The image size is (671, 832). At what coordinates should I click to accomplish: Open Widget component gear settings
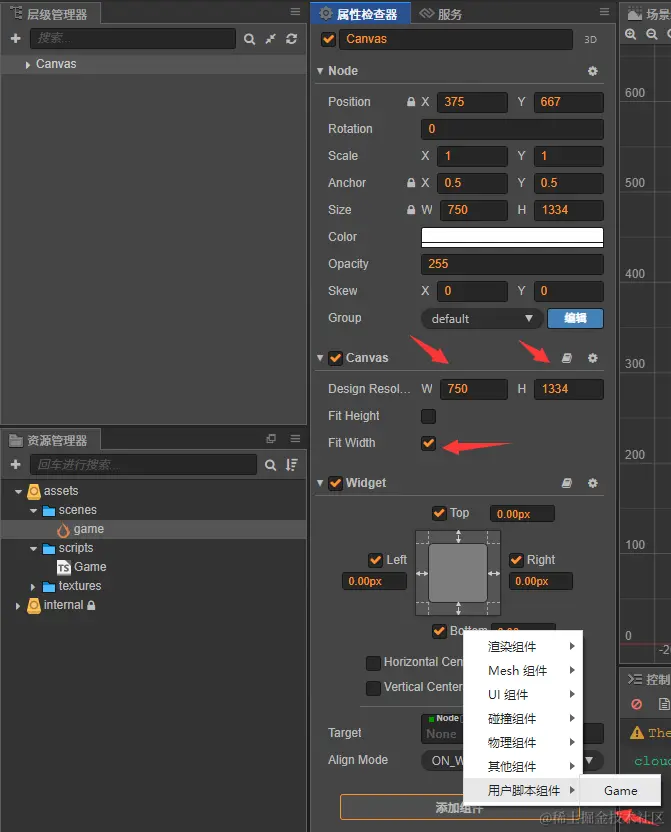[593, 483]
